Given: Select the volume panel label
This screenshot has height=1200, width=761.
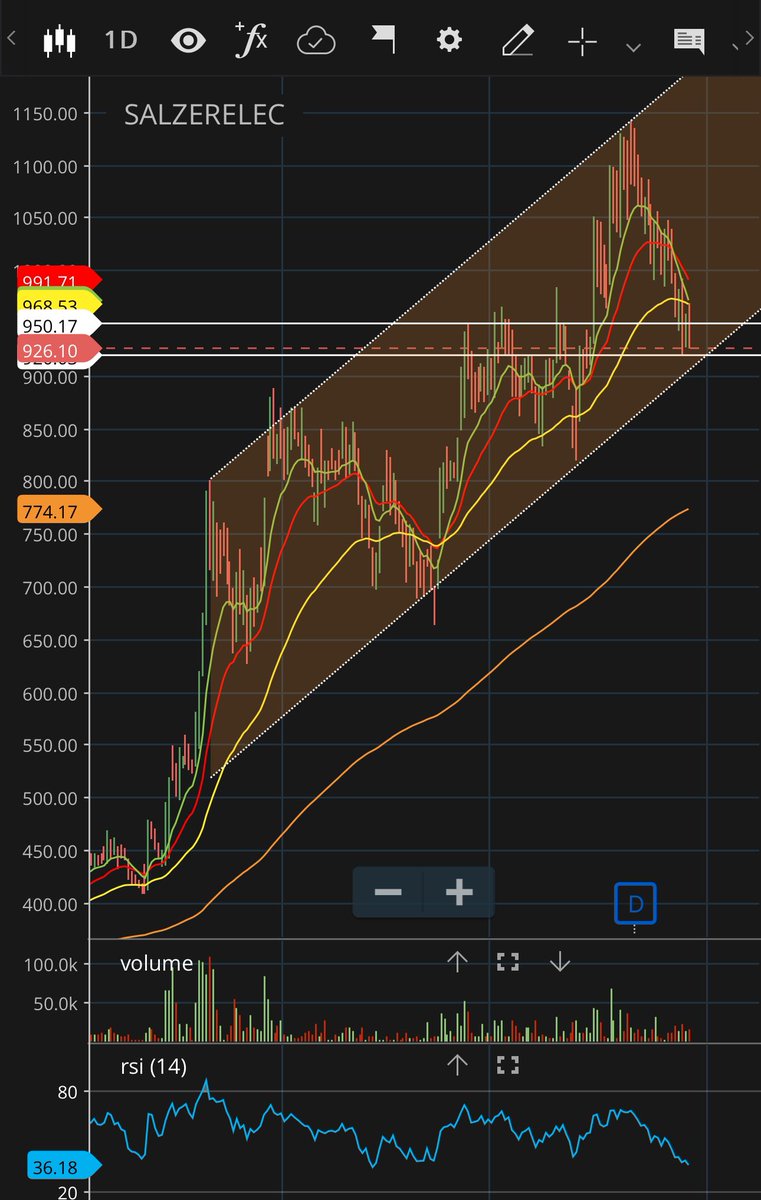Looking at the screenshot, I should click(x=157, y=964).
